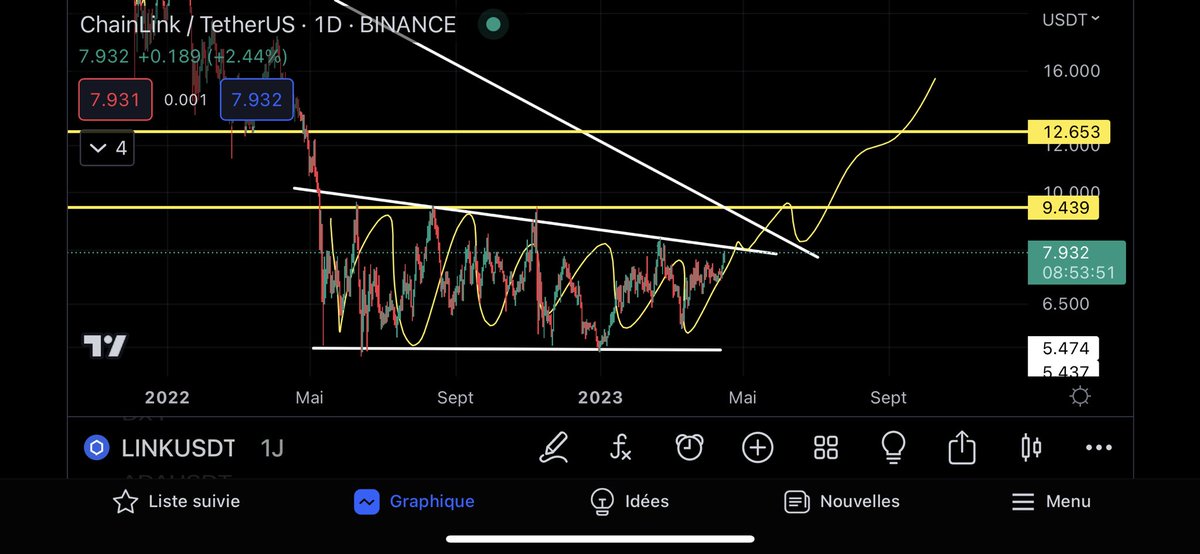This screenshot has height=554, width=1200.
Task: Open the USDT currency dropdown
Action: coord(1071,18)
